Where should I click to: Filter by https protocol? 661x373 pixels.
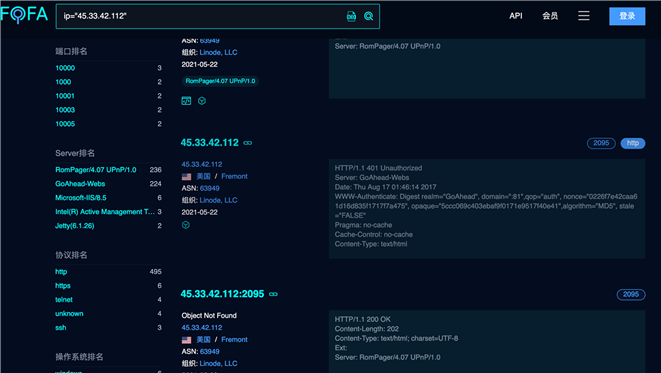(x=63, y=285)
